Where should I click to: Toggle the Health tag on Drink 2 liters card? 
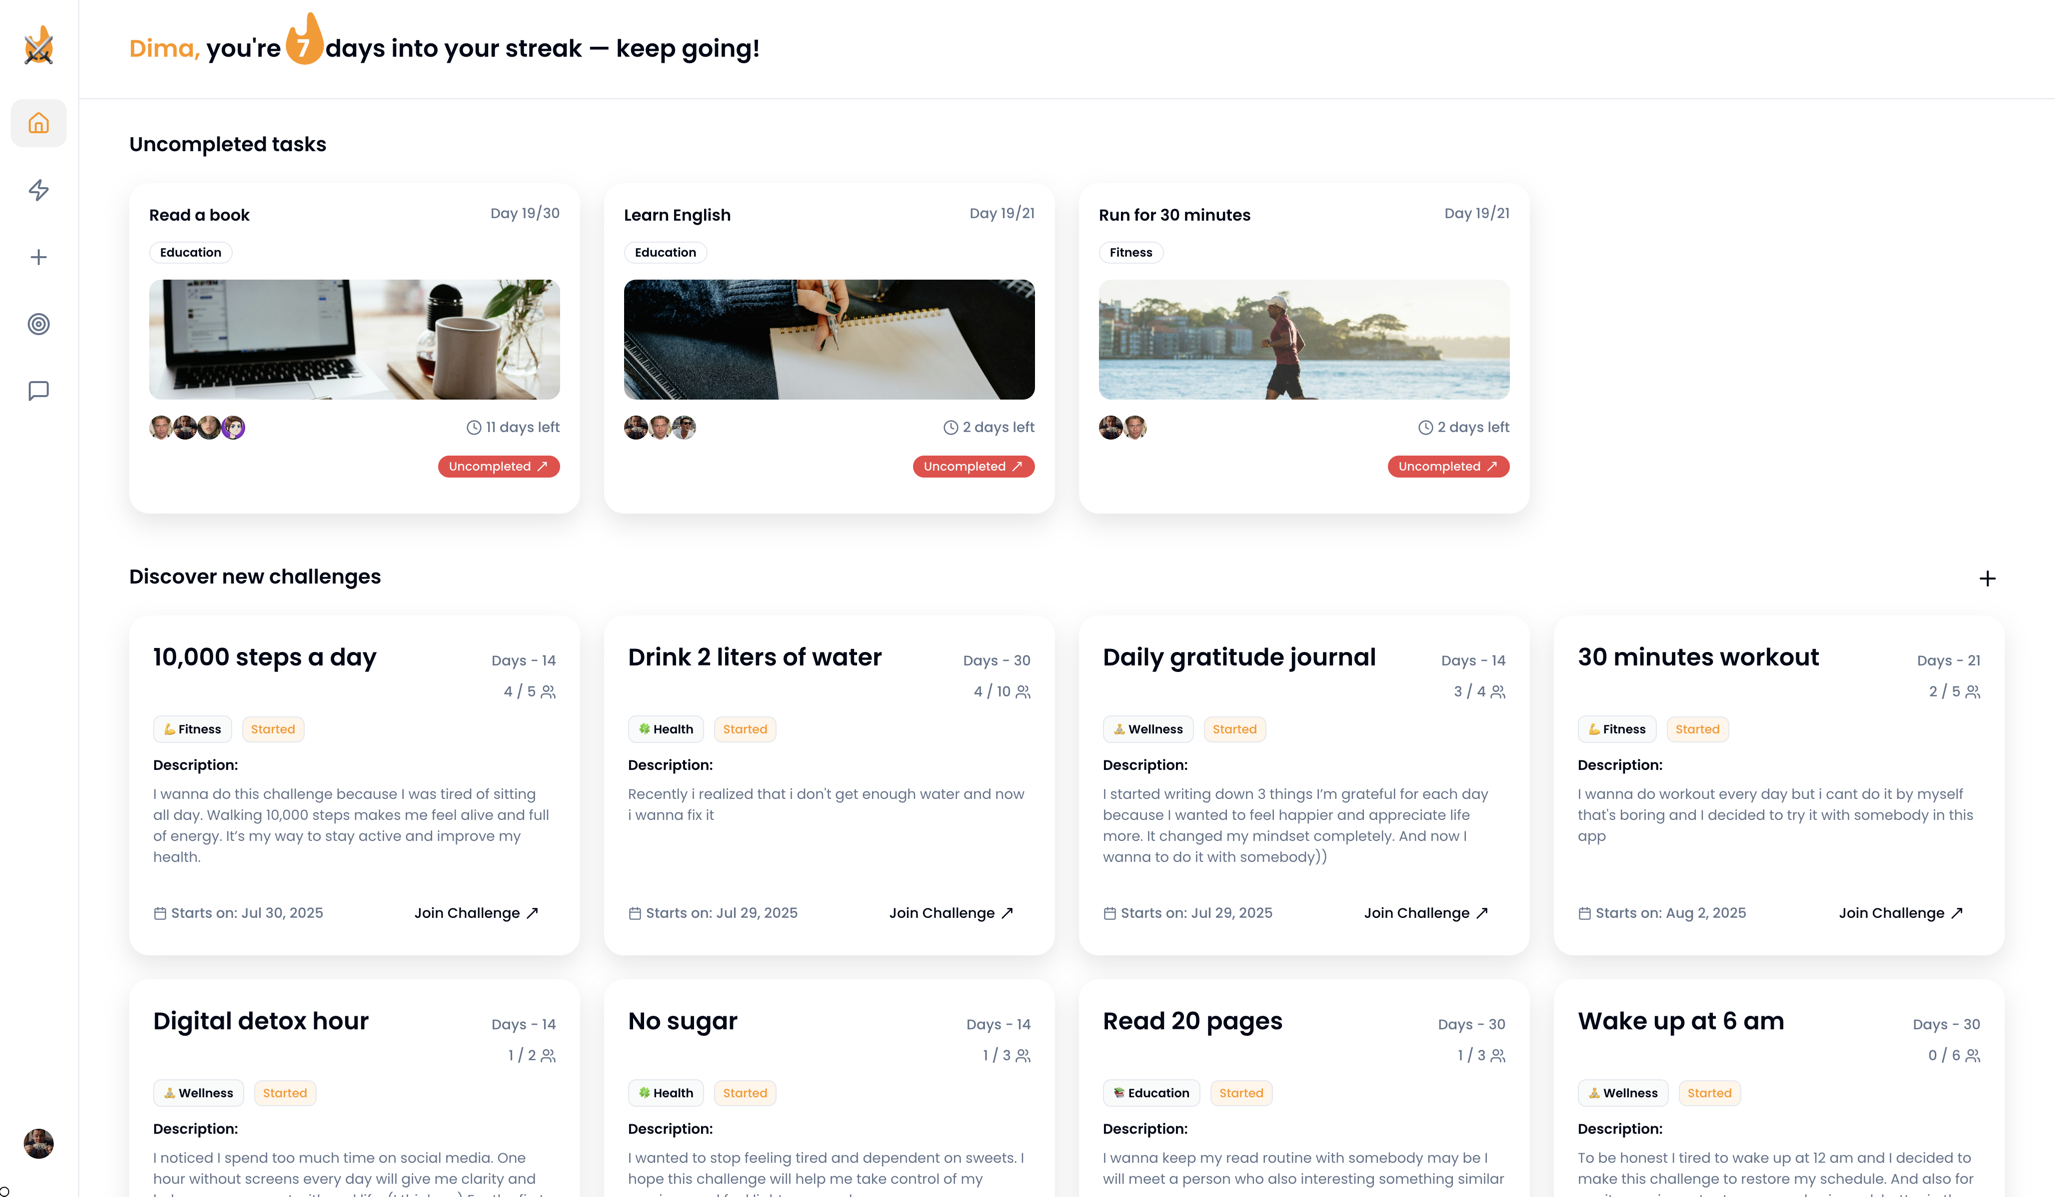click(665, 729)
